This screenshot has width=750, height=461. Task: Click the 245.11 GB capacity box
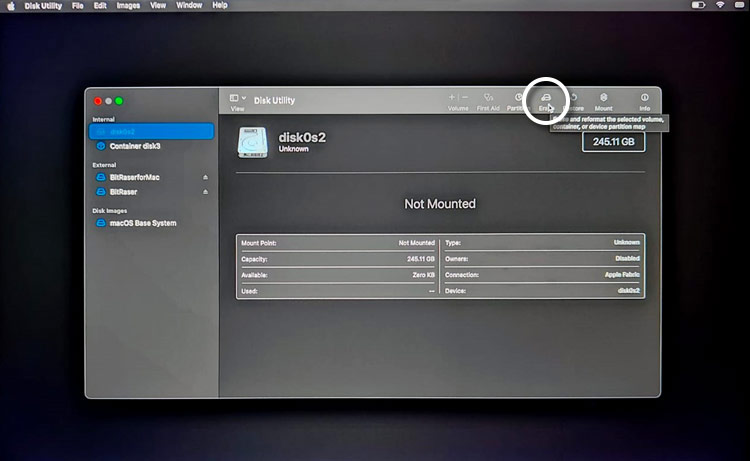(614, 142)
